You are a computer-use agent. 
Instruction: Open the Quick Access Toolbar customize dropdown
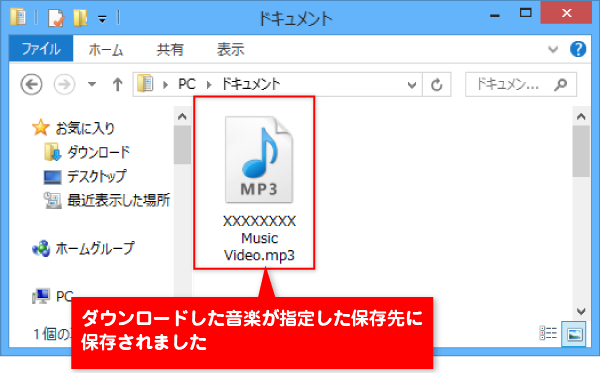[102, 18]
